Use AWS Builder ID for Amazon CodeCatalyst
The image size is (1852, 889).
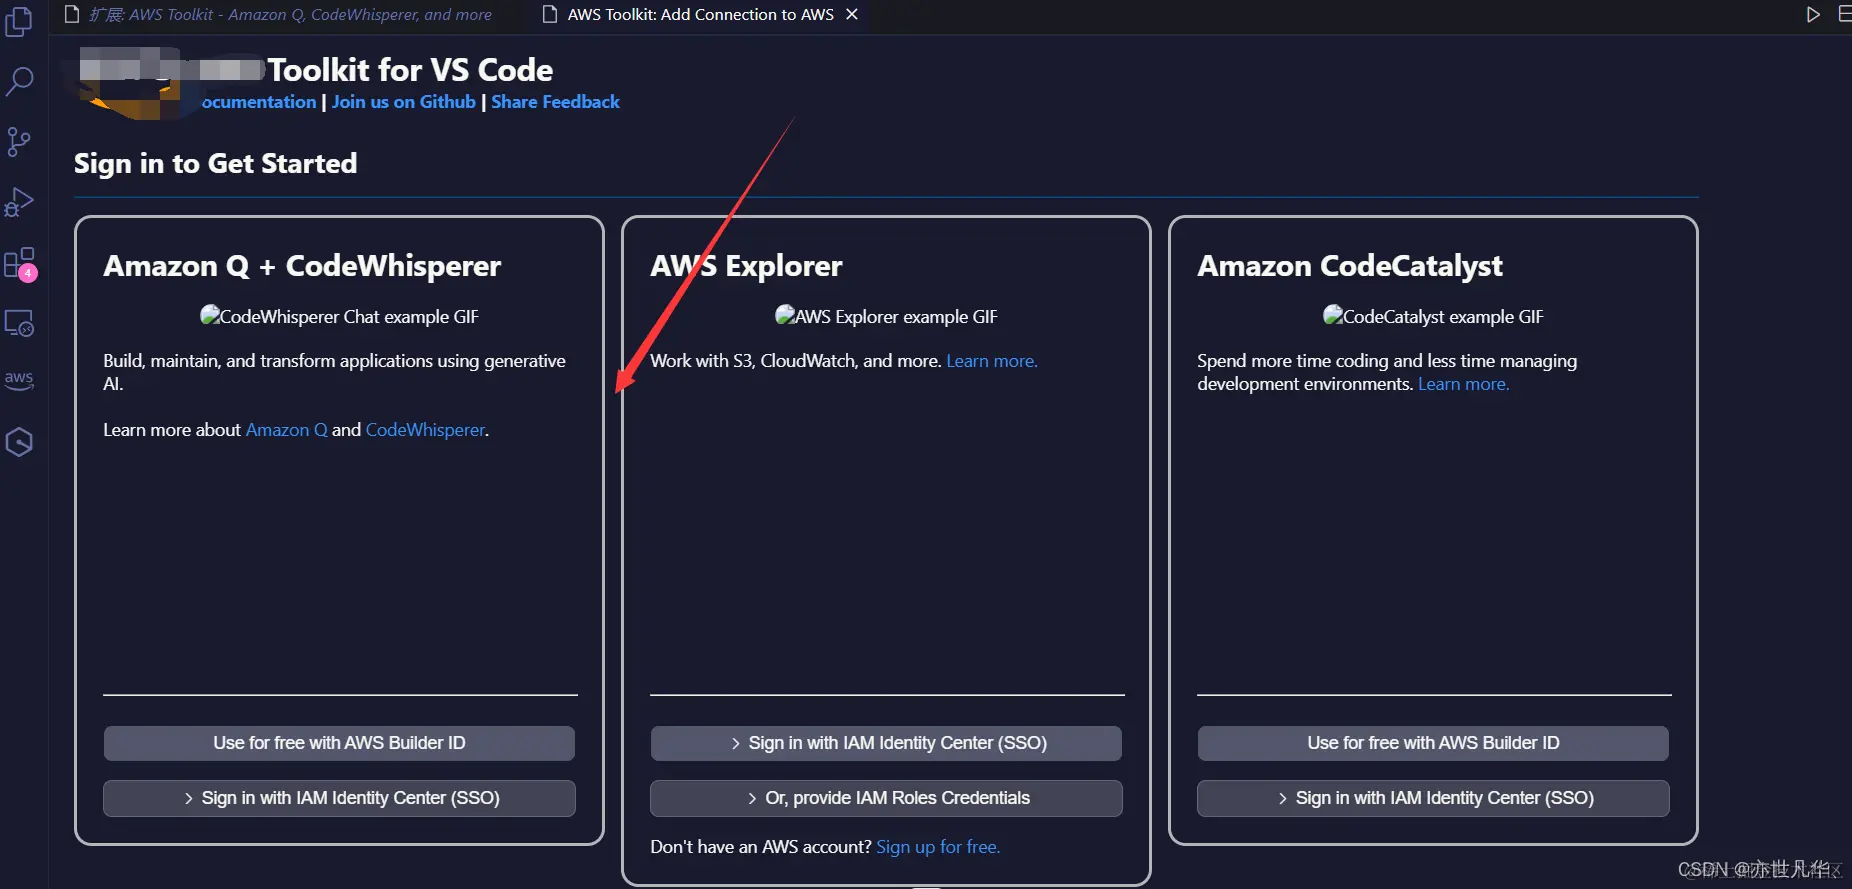[1433, 743]
